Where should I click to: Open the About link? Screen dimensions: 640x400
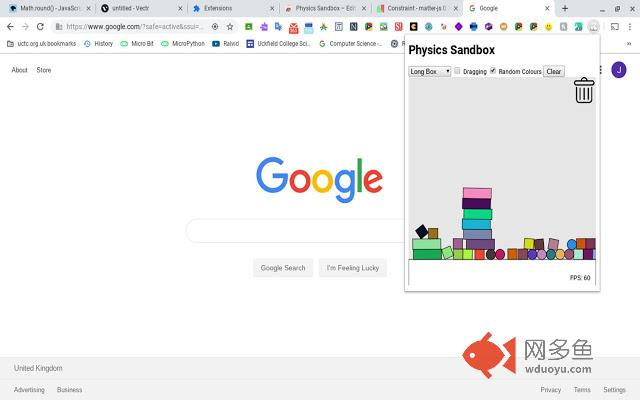pyautogui.click(x=19, y=70)
